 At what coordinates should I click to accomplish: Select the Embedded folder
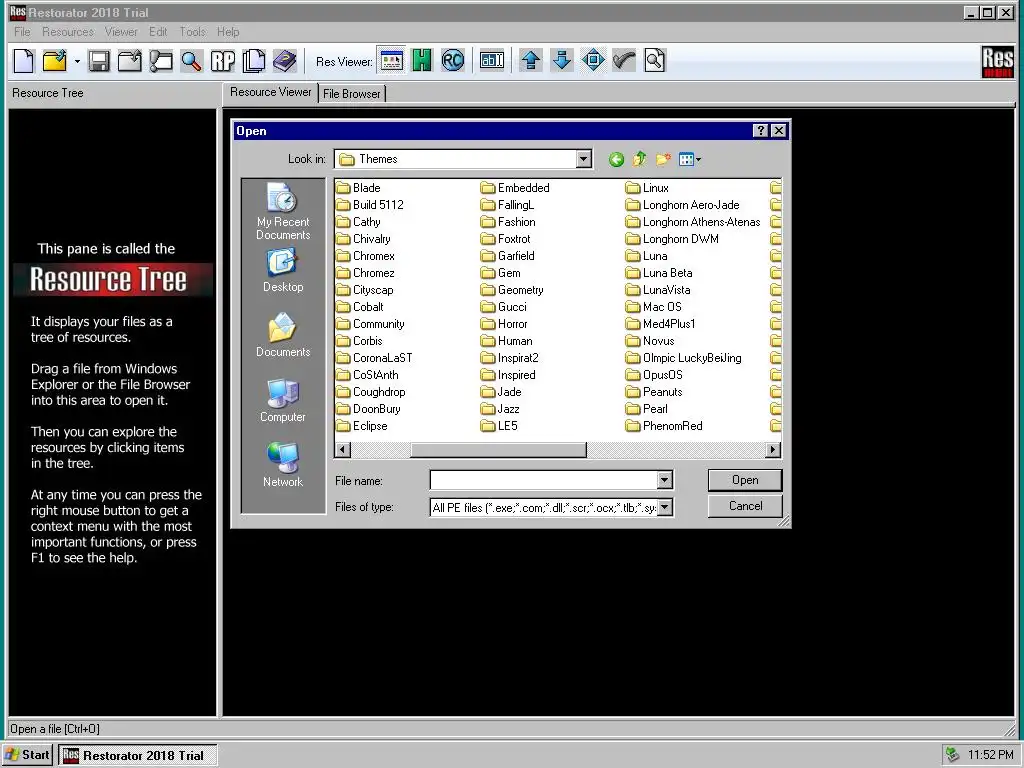click(515, 187)
